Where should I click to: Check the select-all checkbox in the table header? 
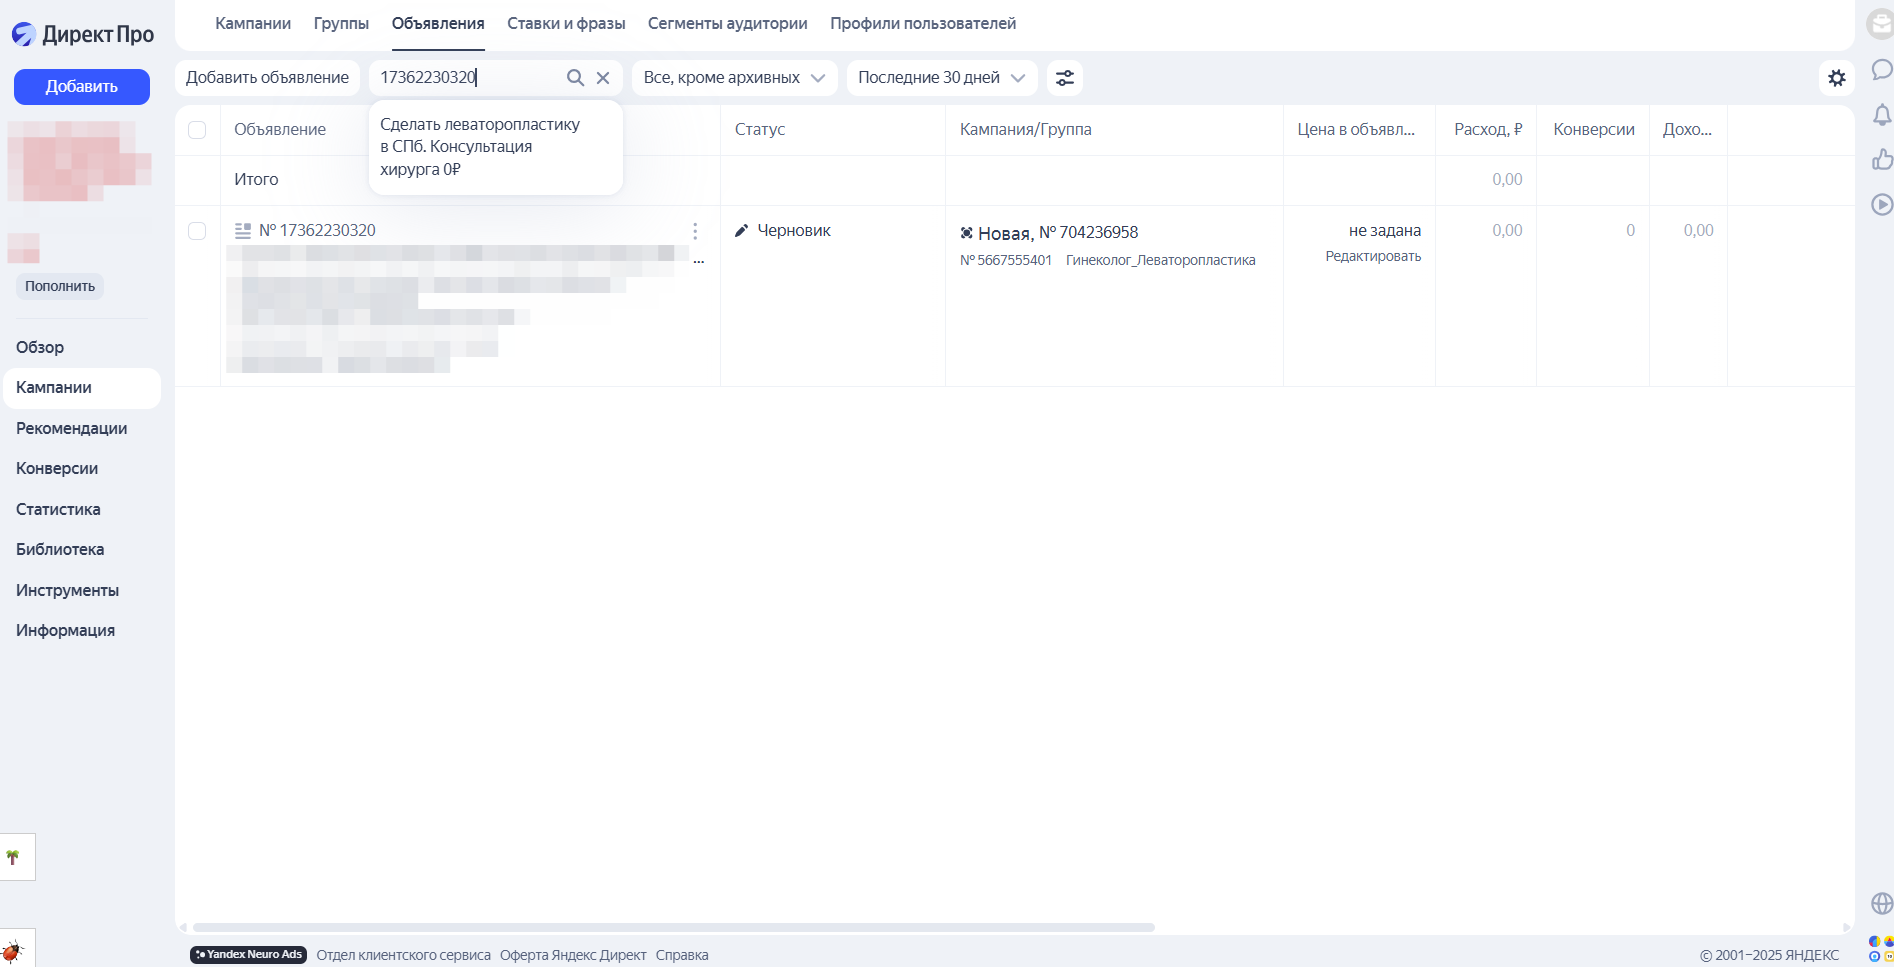point(197,130)
